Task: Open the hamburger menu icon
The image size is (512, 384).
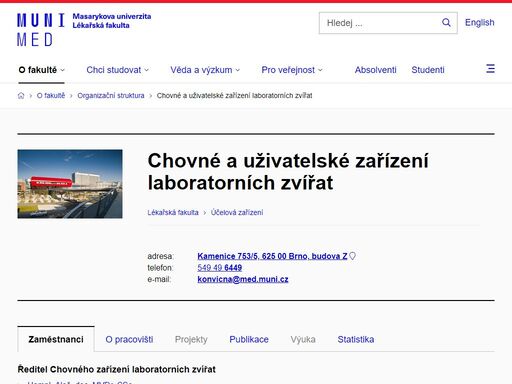Action: coord(490,69)
